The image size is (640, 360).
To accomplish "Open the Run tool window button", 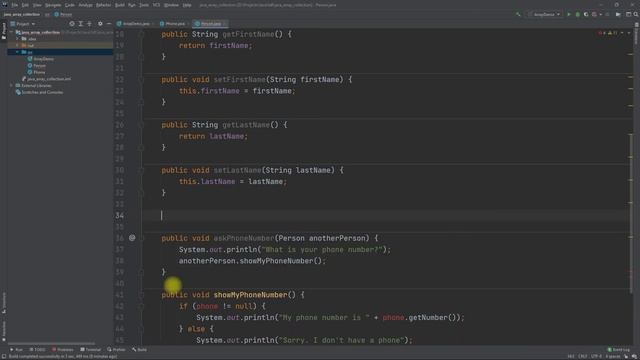I will [17, 350].
